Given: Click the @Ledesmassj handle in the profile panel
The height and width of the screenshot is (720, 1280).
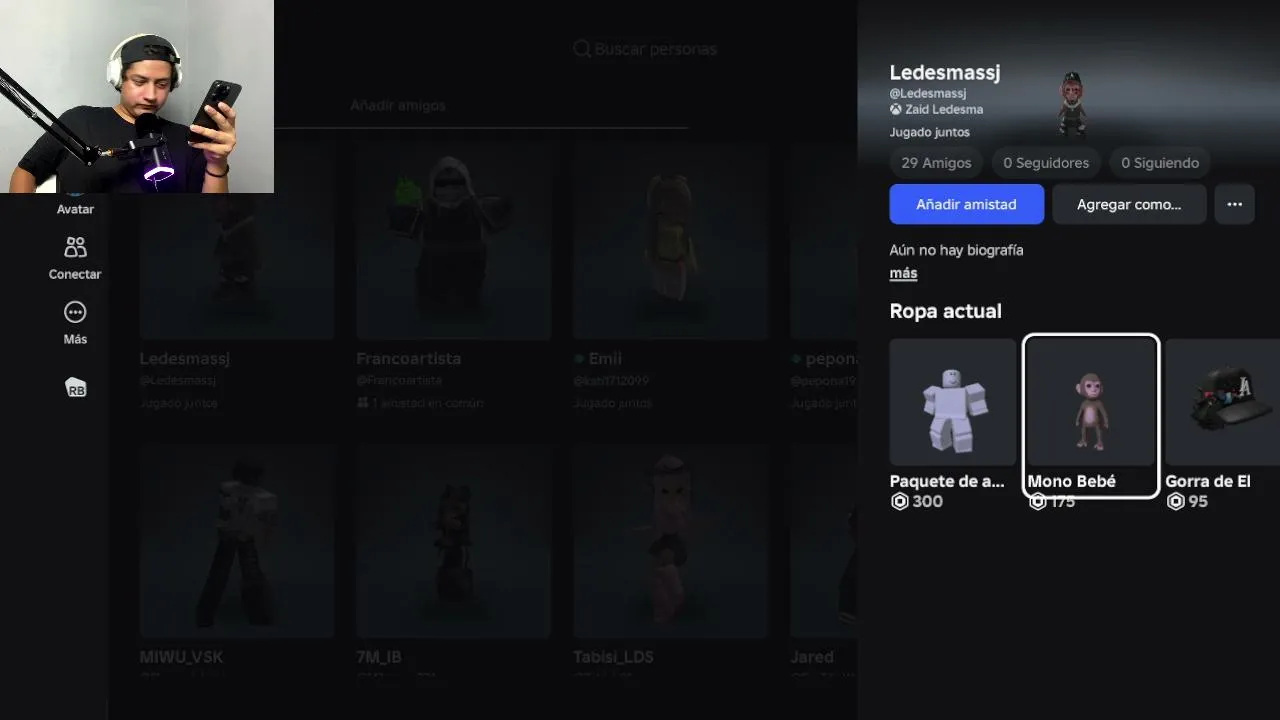Looking at the screenshot, I should click(928, 93).
